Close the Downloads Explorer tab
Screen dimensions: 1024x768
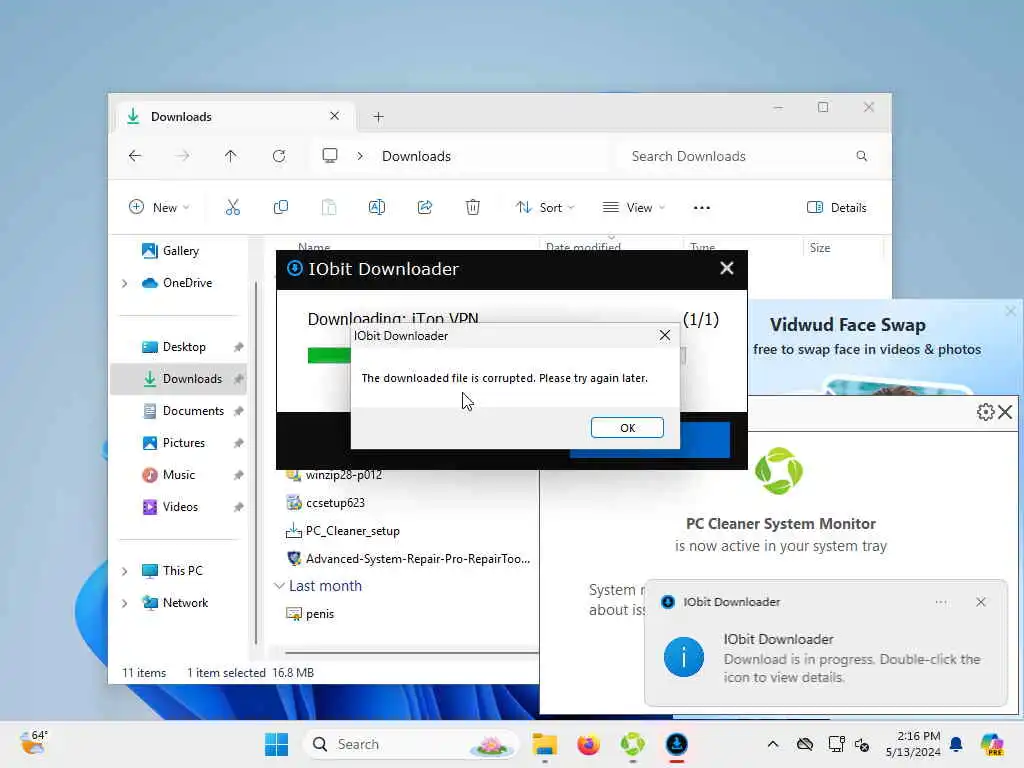[334, 116]
